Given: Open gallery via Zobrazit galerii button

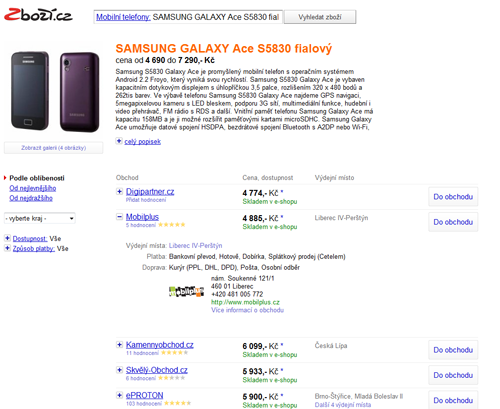Looking at the screenshot, I should (54, 148).
